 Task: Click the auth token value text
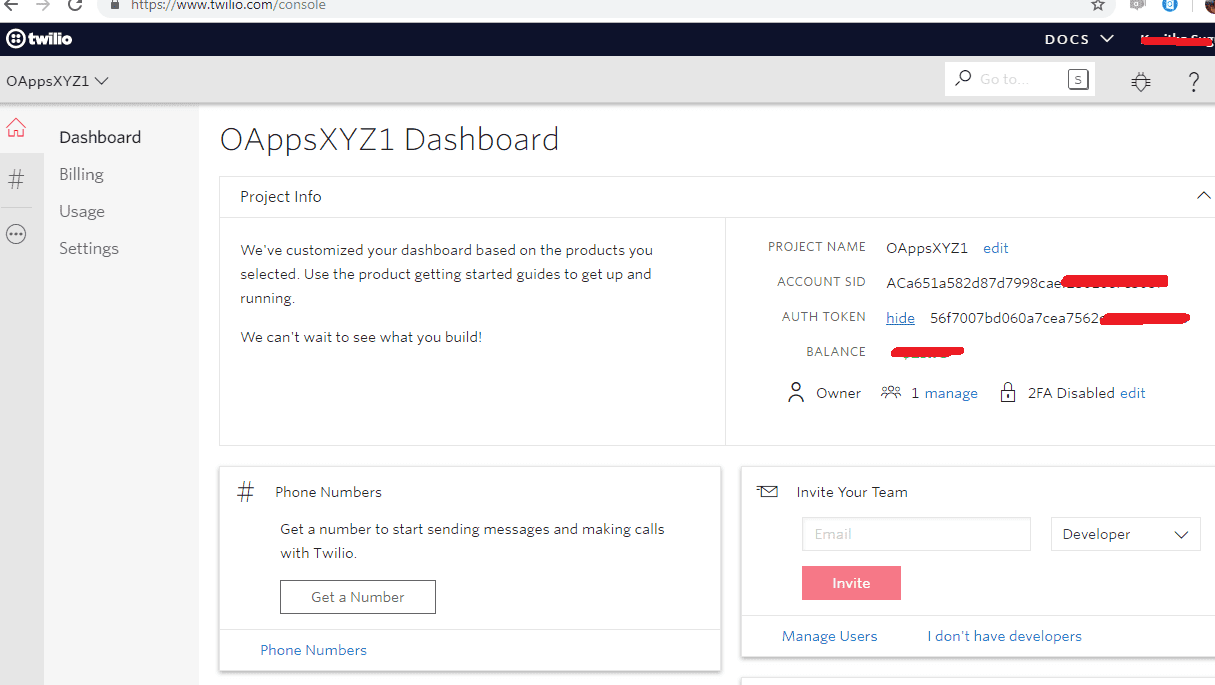point(1059,318)
